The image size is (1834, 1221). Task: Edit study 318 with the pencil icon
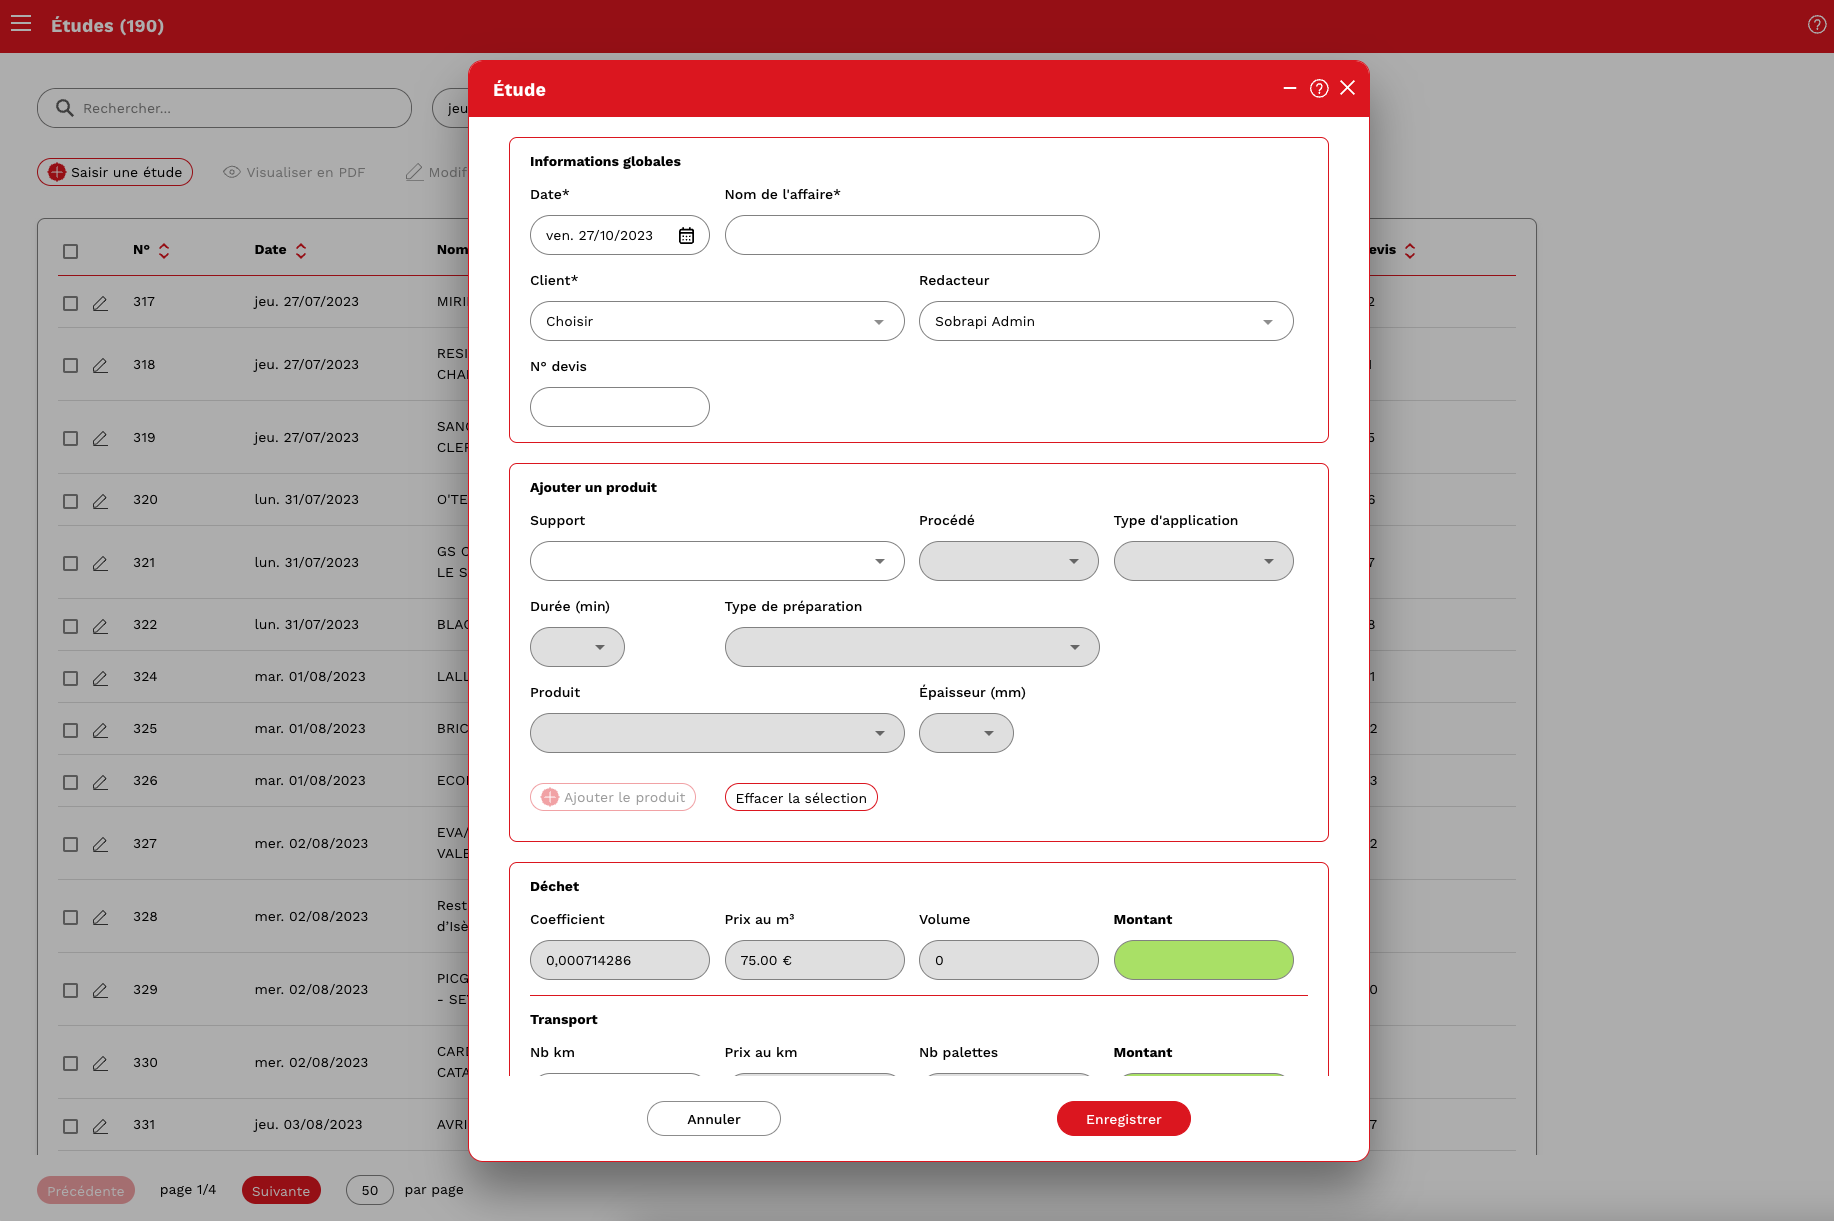pyautogui.click(x=100, y=366)
